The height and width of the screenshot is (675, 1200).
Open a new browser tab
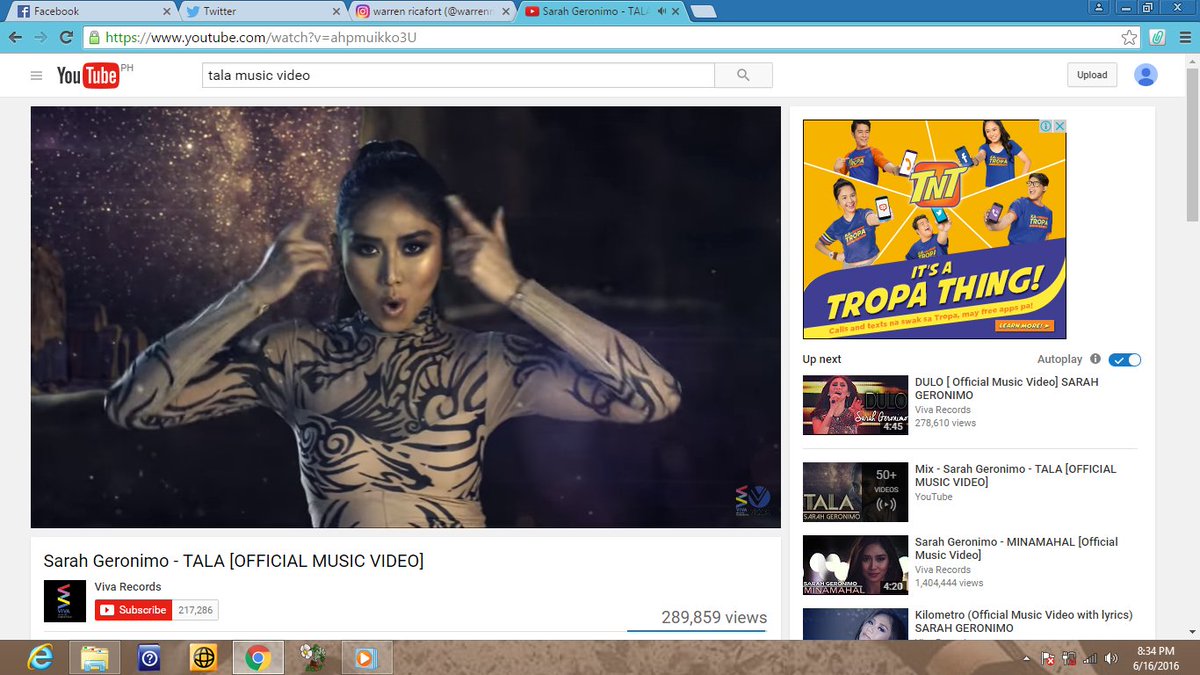click(703, 12)
